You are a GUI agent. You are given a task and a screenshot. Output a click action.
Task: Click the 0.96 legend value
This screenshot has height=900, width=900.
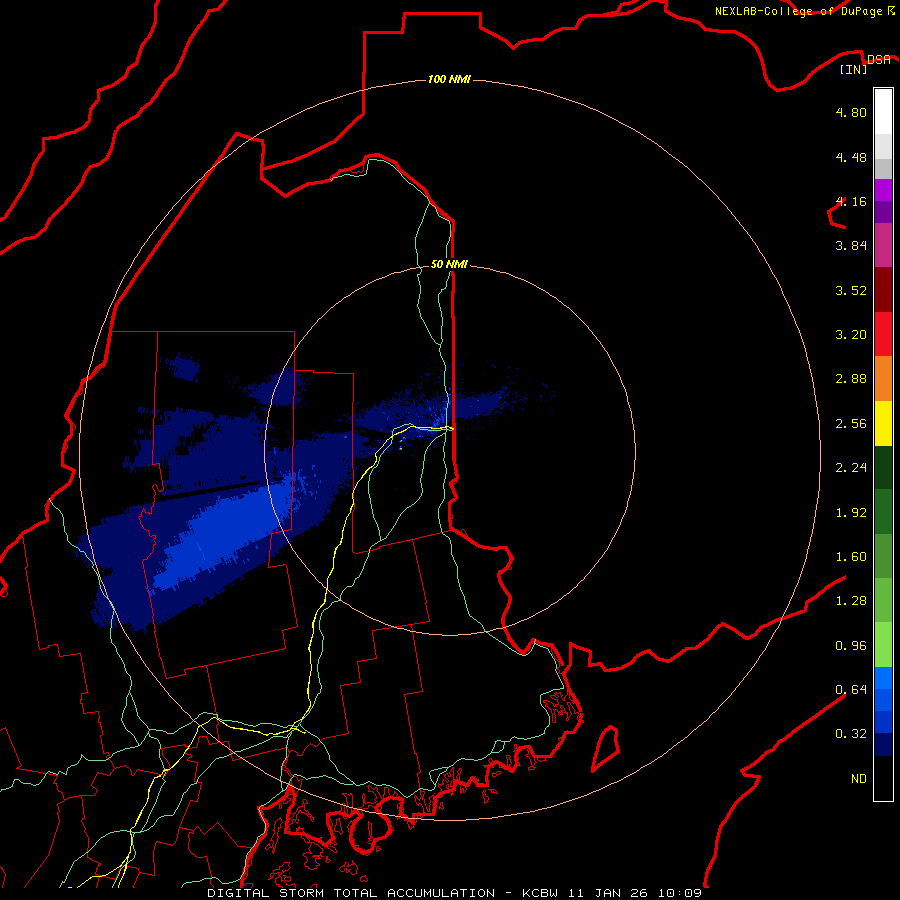click(851, 646)
